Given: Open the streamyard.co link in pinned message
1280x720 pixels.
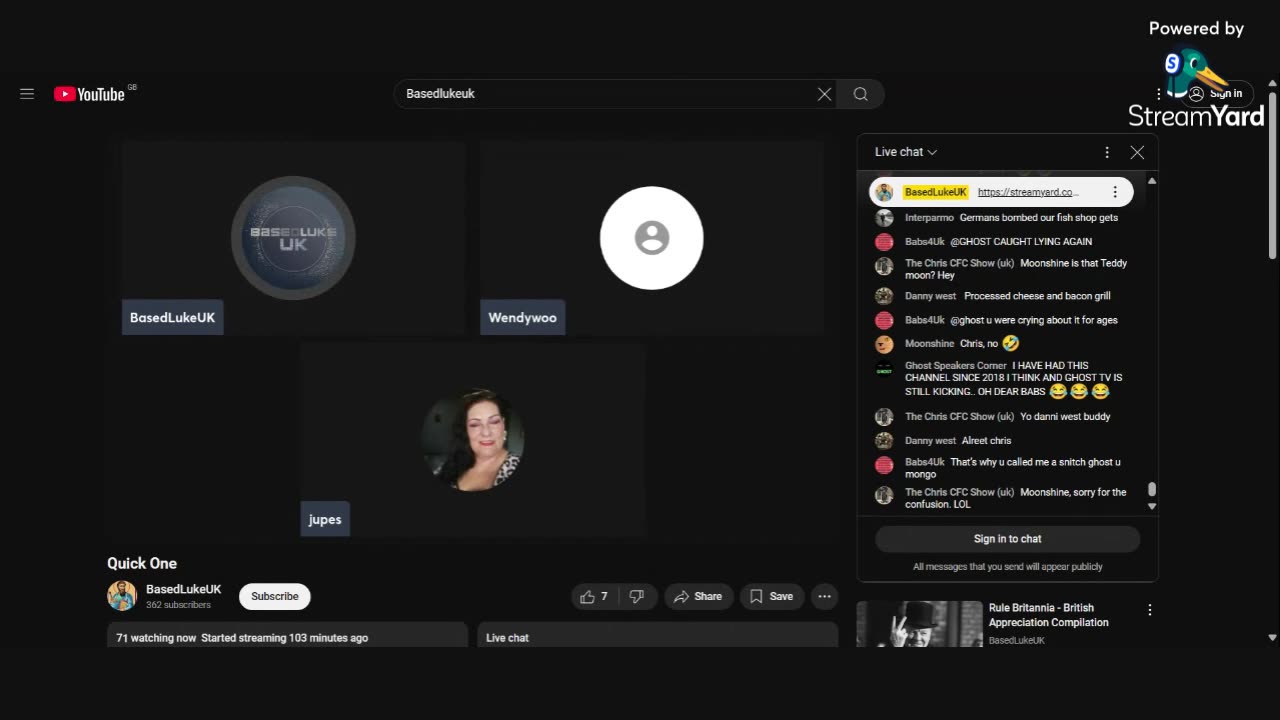Looking at the screenshot, I should pyautogui.click(x=1028, y=192).
